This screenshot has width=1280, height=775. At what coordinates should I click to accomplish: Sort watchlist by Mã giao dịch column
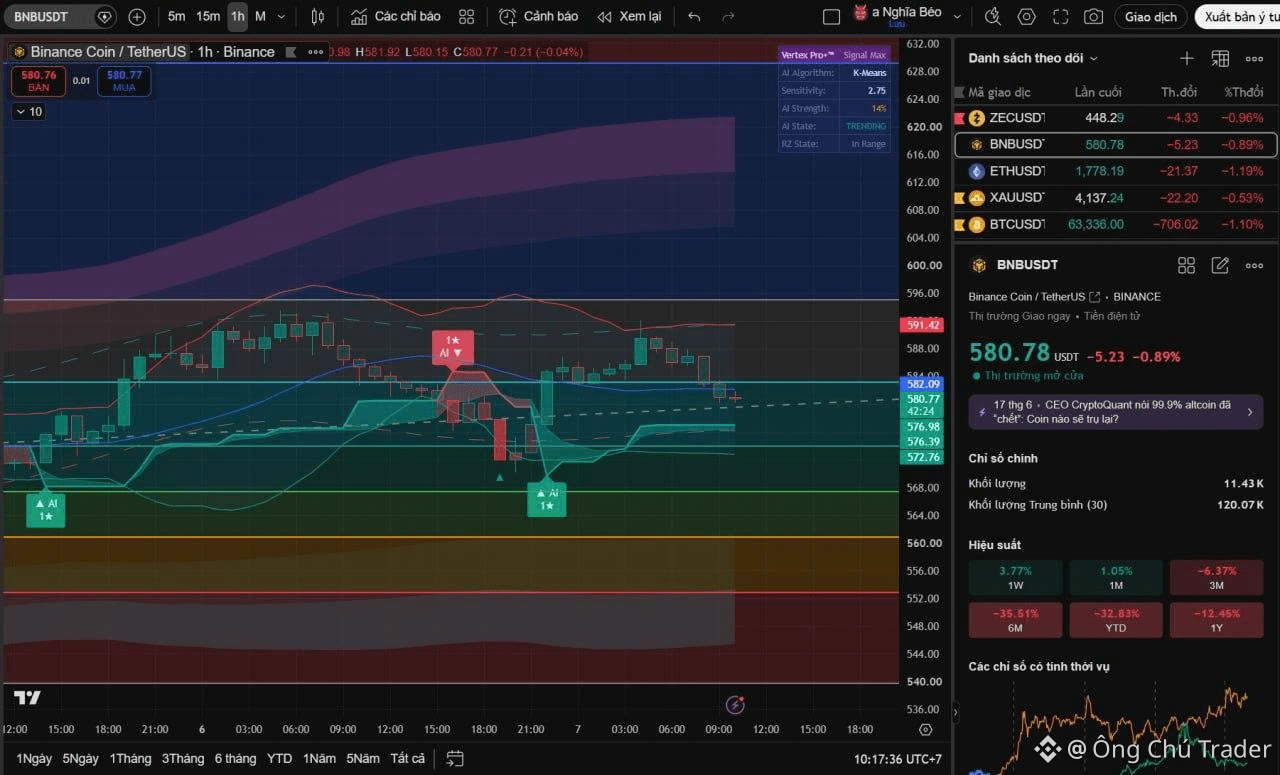pyautogui.click(x=999, y=92)
